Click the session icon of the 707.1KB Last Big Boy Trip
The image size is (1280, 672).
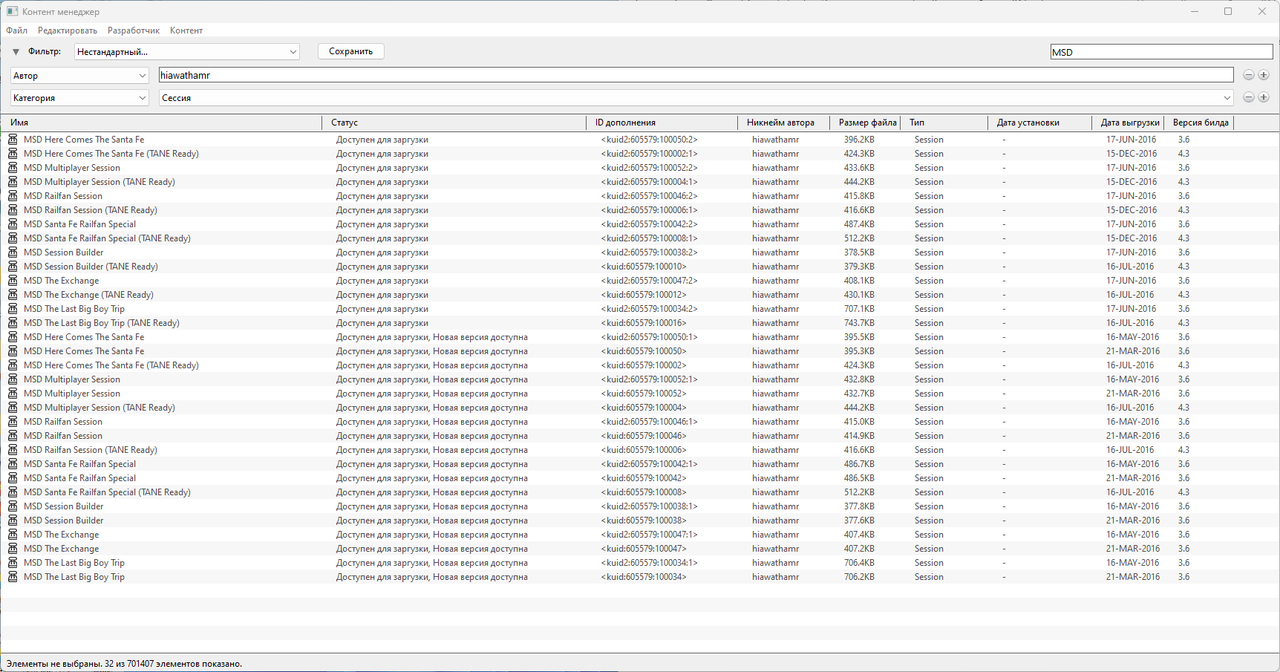(14, 309)
